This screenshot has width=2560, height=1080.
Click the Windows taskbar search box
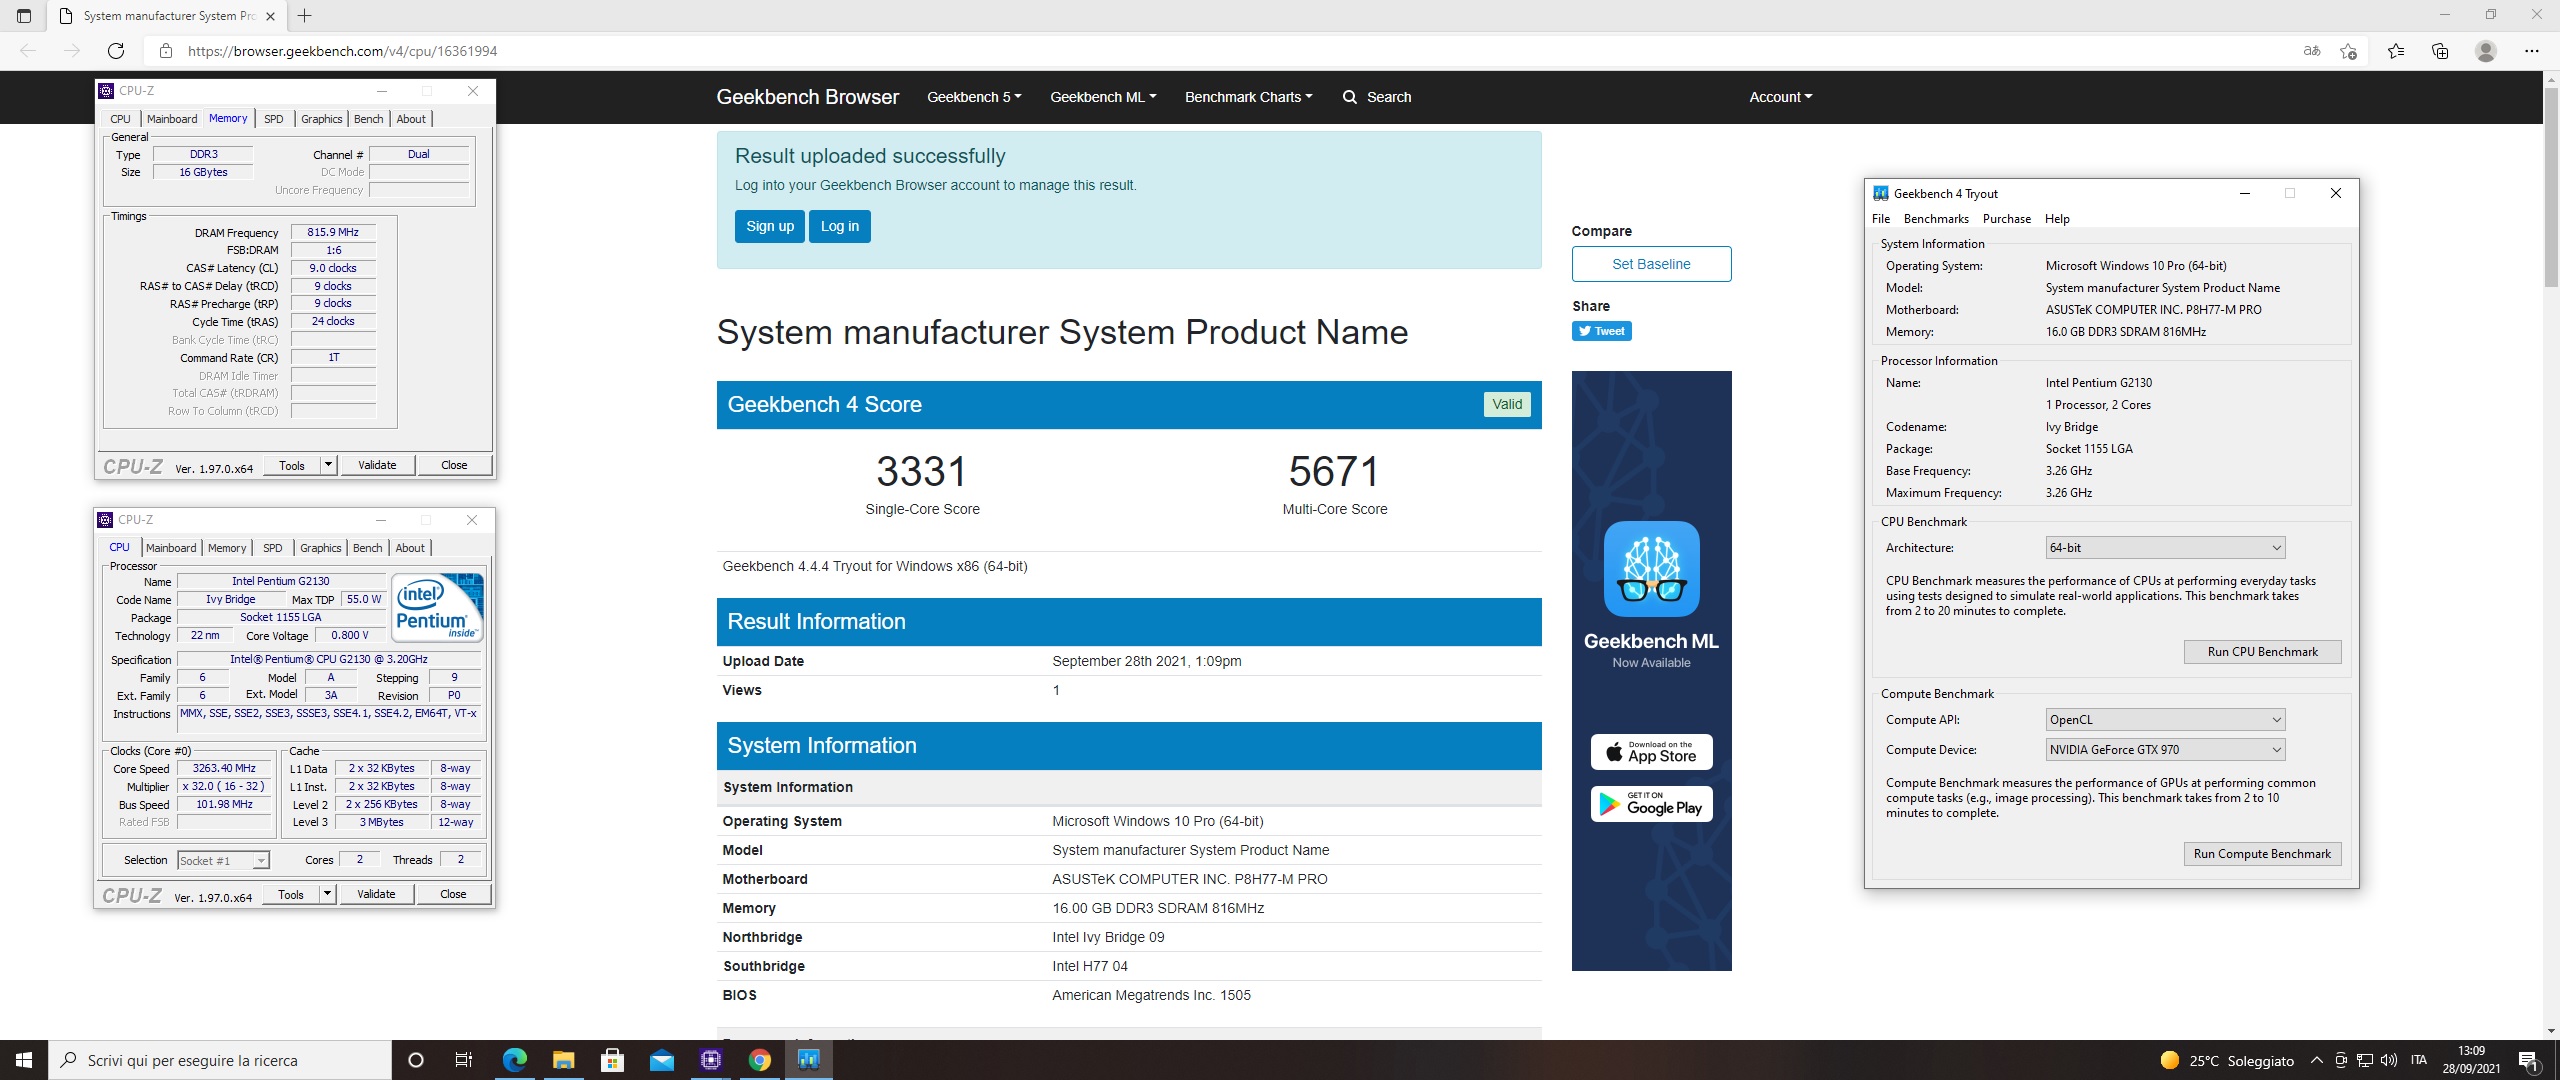click(220, 1060)
